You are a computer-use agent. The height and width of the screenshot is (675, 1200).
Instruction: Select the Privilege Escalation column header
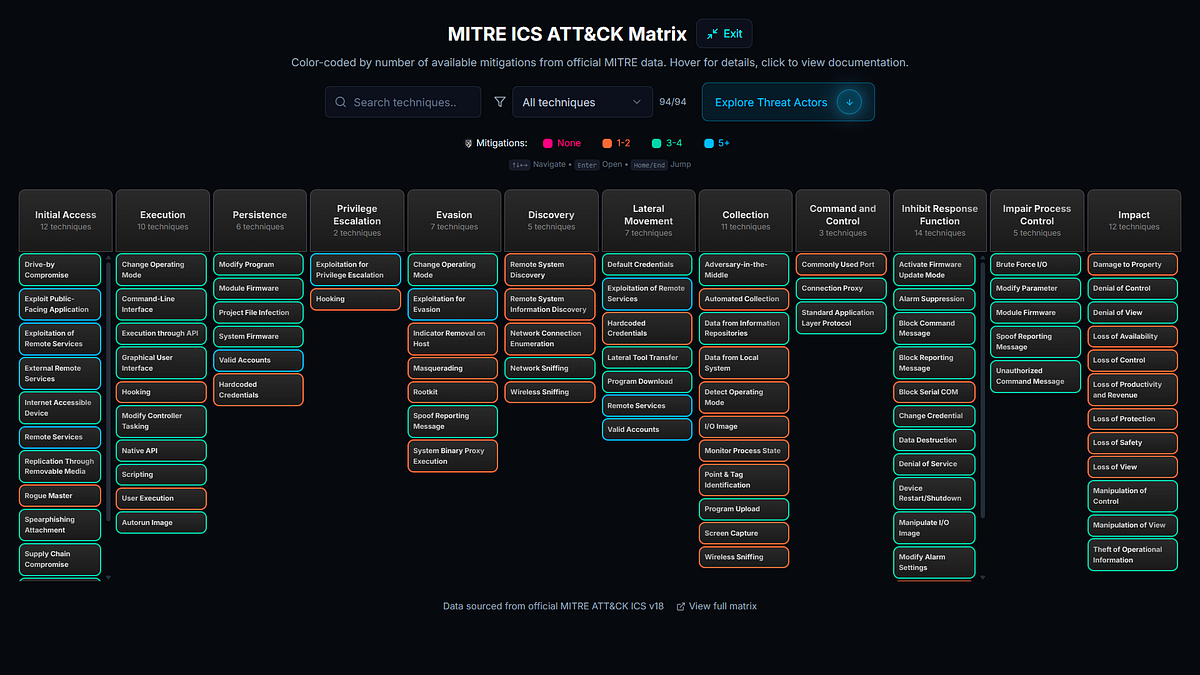pyautogui.click(x=357, y=219)
